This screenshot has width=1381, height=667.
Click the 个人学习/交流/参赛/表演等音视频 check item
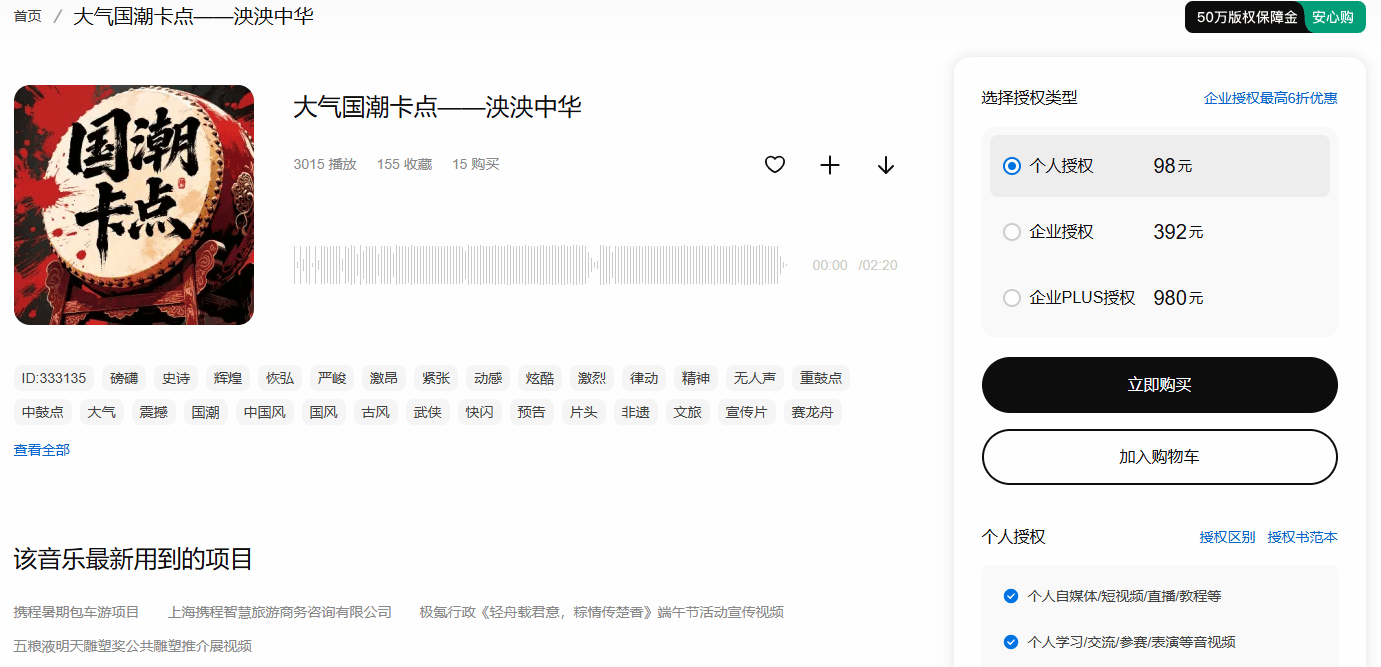click(1120, 642)
